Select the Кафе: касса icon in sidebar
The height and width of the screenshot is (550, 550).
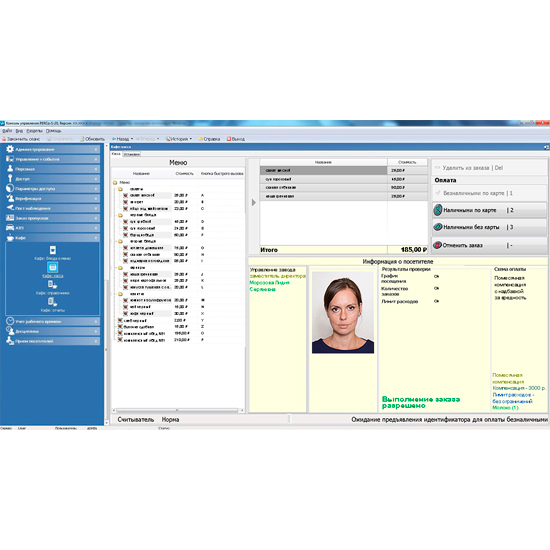click(x=53, y=267)
